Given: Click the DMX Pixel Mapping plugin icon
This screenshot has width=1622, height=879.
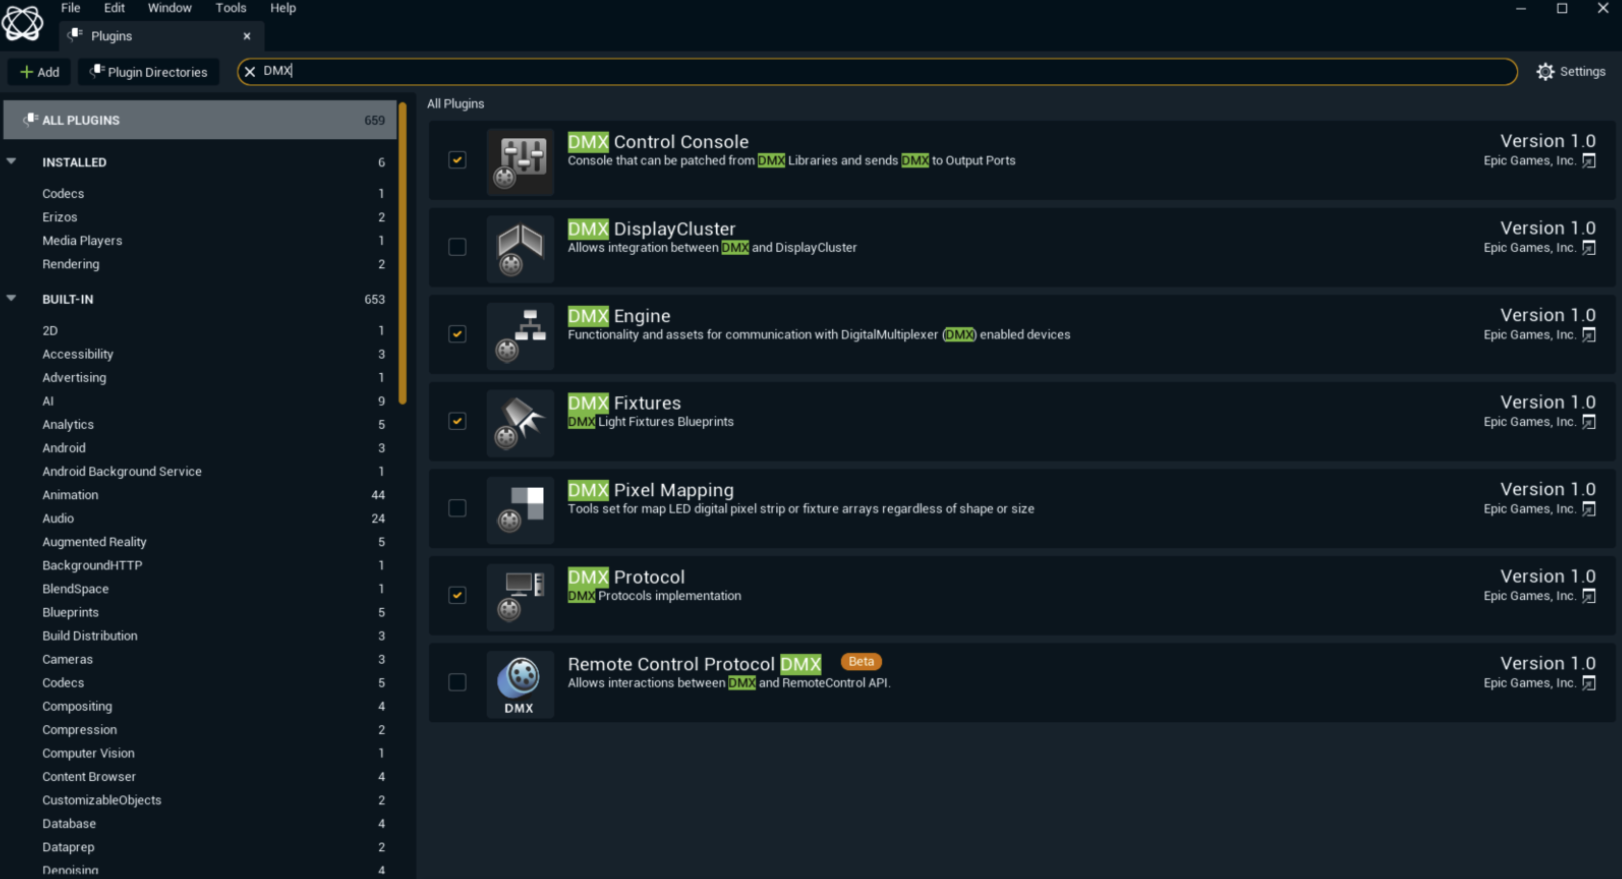Looking at the screenshot, I should 520,509.
